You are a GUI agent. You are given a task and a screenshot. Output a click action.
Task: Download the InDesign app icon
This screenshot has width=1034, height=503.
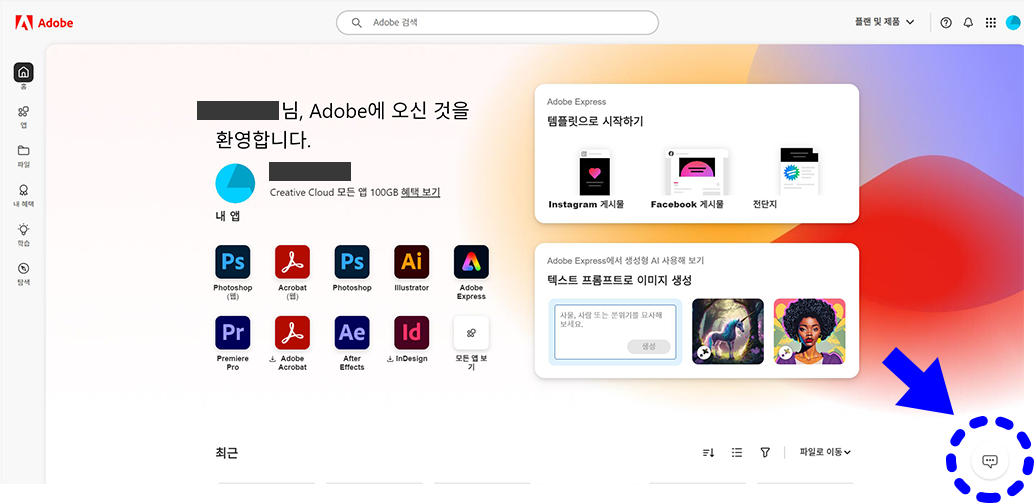411,333
